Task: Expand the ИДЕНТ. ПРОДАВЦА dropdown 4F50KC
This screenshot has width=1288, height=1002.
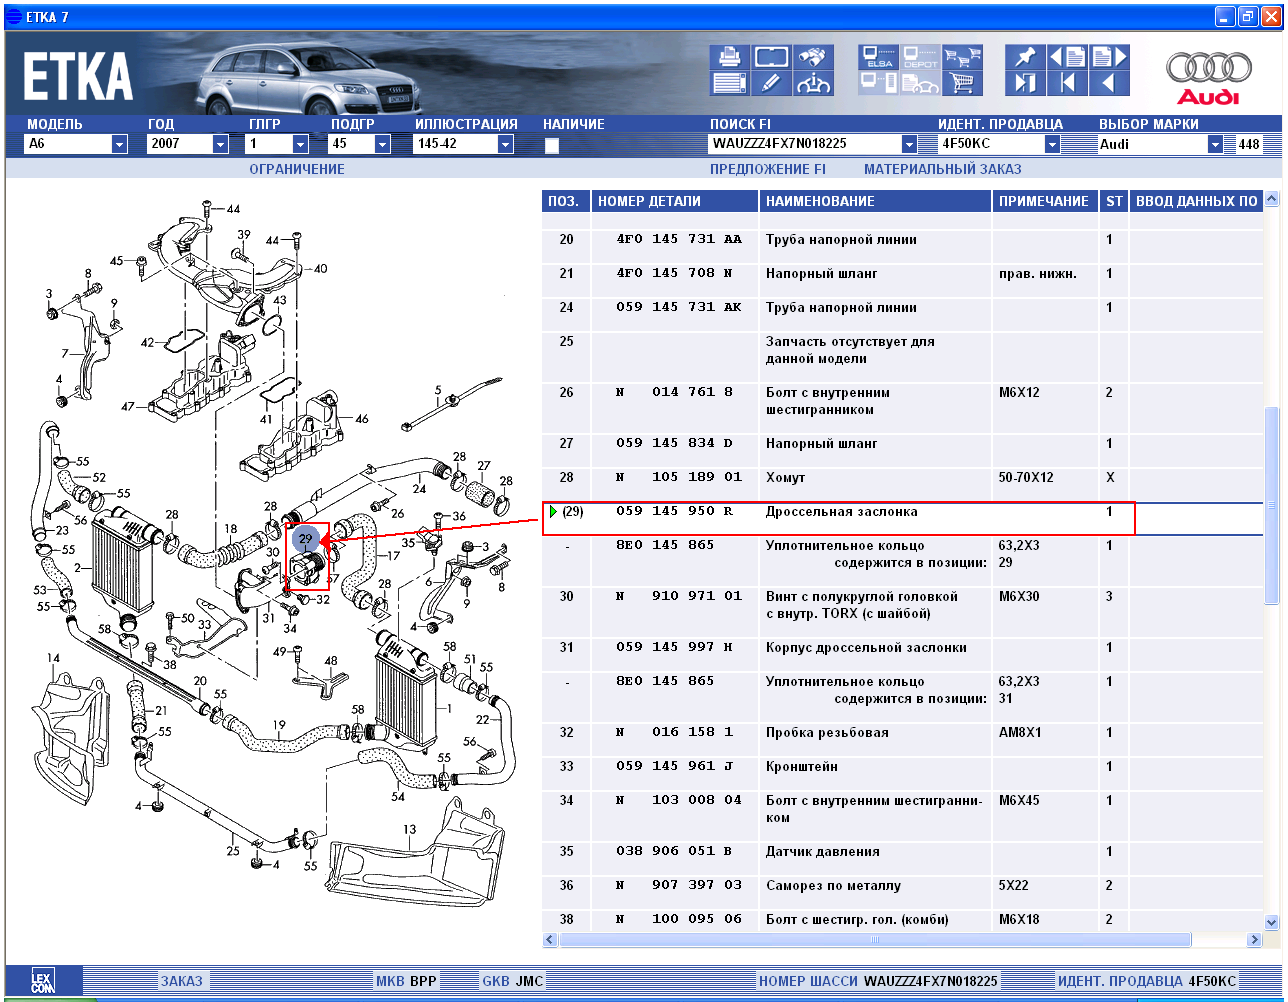Action: coord(1052,144)
